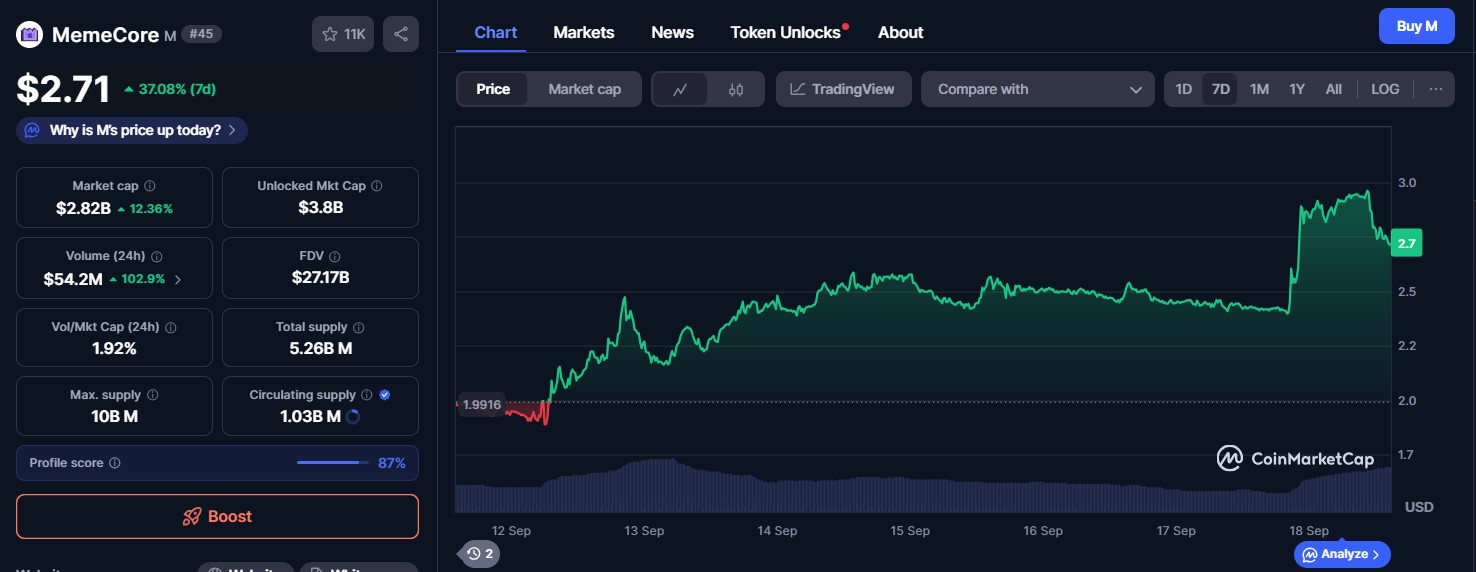Switch to the Chart tab
The image size is (1476, 572).
point(495,32)
